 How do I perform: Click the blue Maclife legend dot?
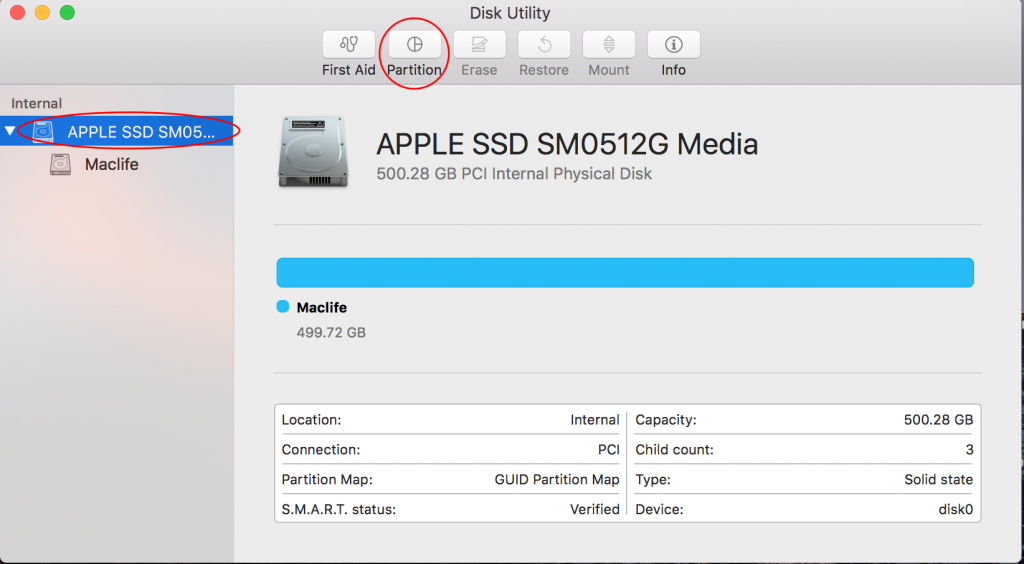pyautogui.click(x=283, y=307)
